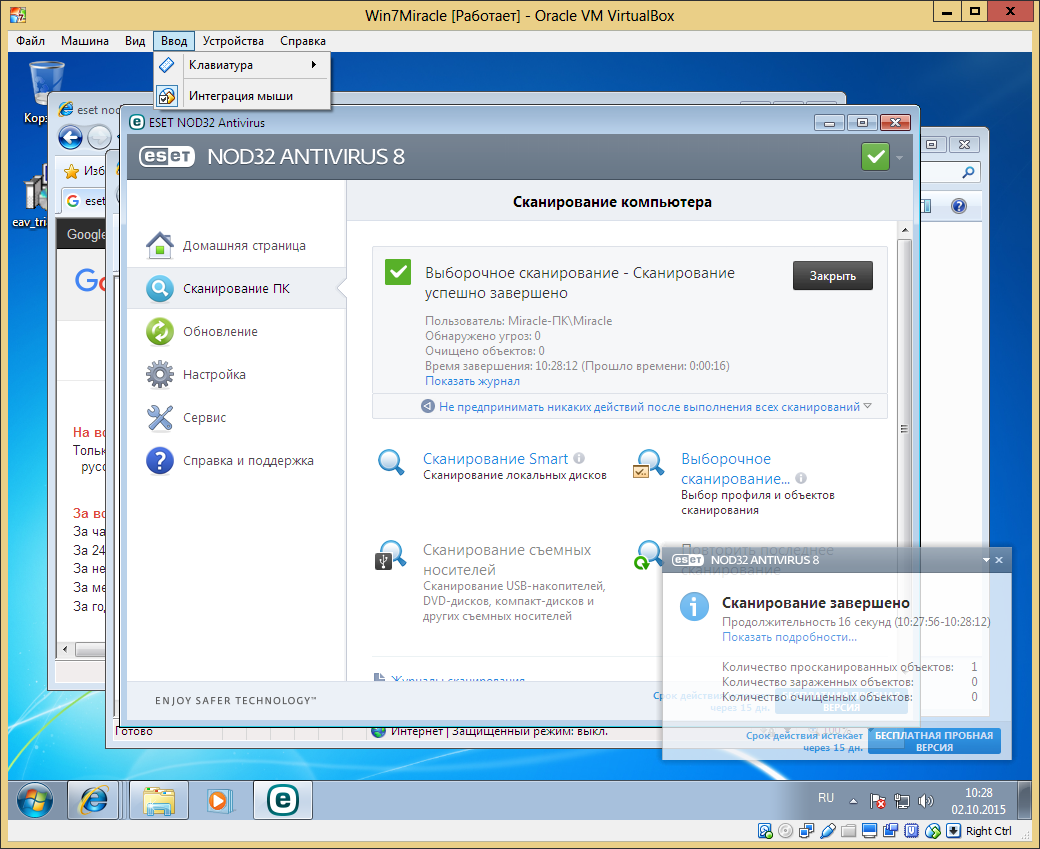Open dropdown arrow beside protection status checkmark
1040x849 pixels.
coord(899,158)
